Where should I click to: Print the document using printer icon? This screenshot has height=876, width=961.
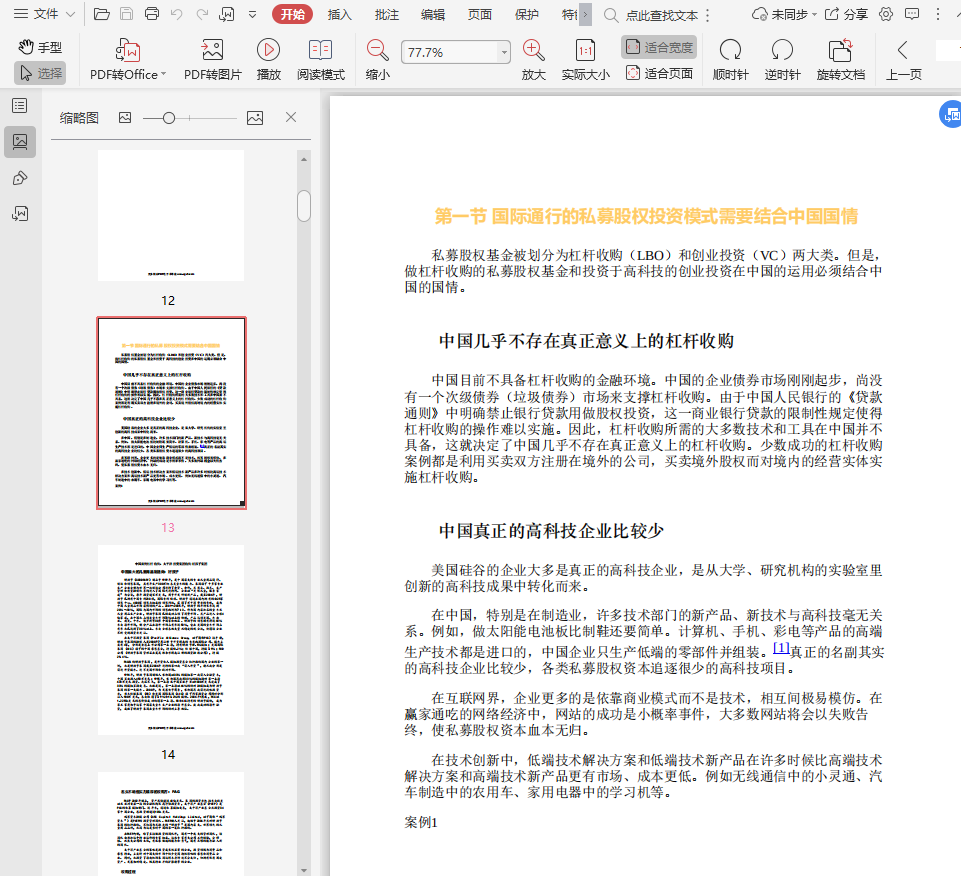(151, 14)
